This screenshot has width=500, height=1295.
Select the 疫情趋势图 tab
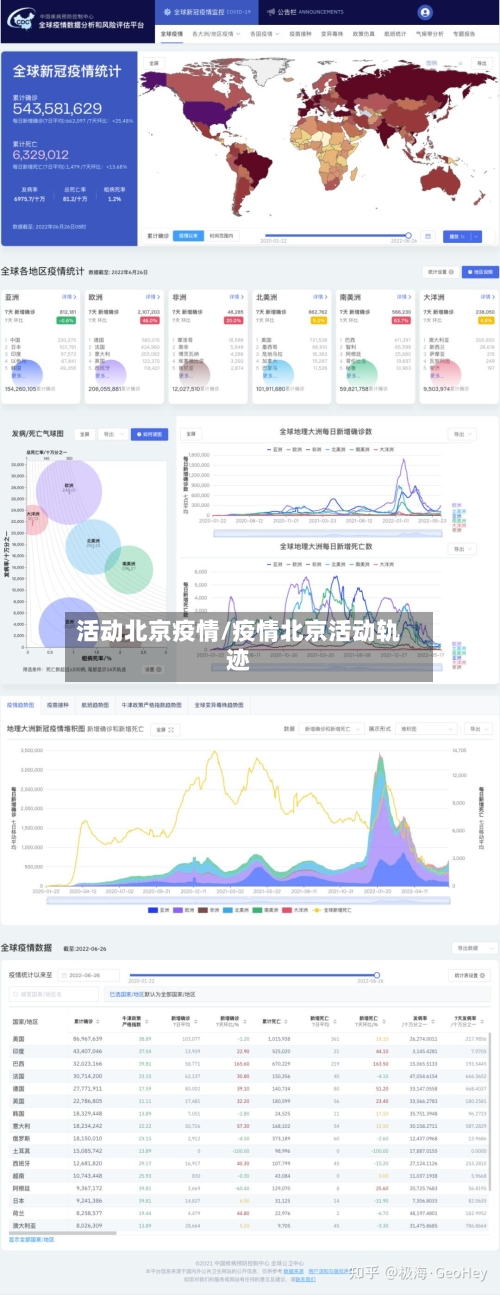coord(21,704)
